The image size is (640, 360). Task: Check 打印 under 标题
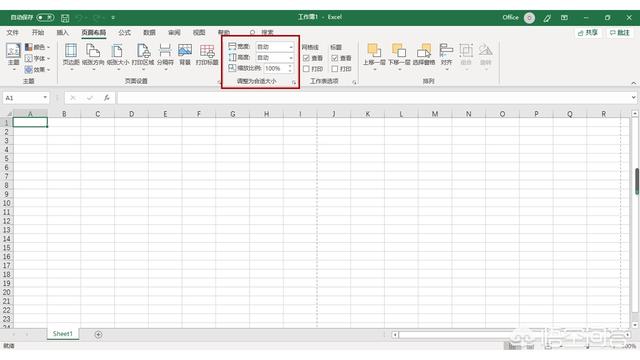(x=335, y=69)
